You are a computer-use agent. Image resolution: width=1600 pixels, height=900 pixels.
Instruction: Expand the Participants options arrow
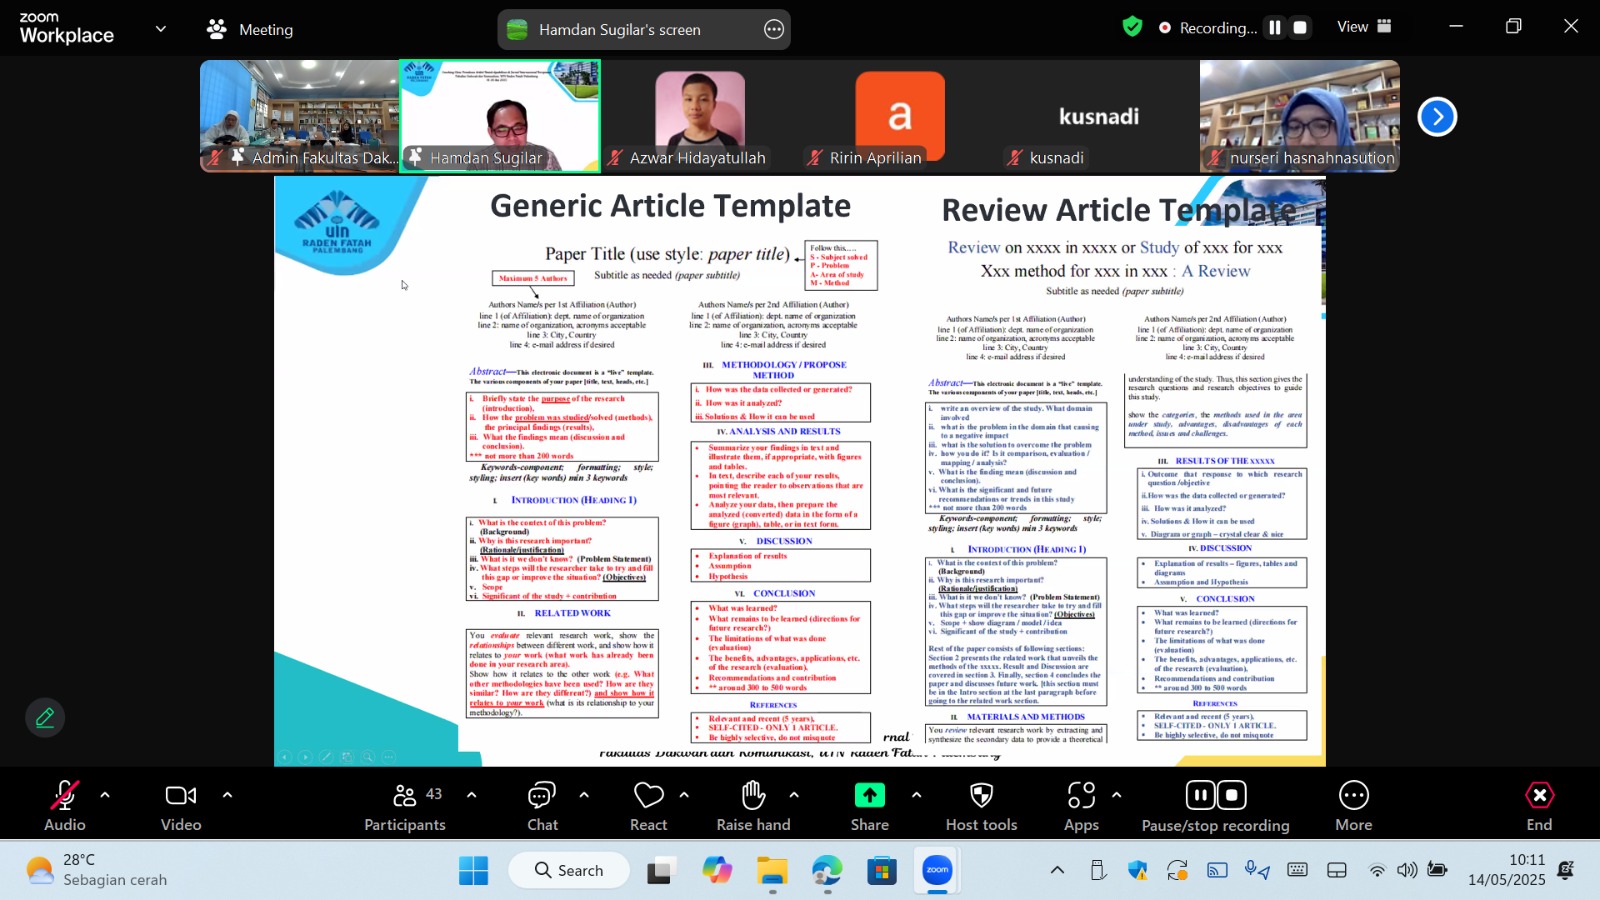pos(471,796)
